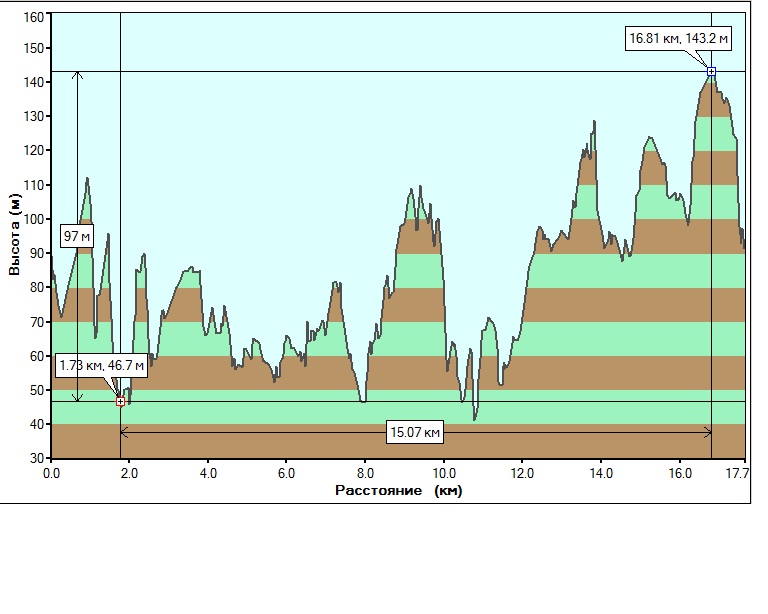The width and height of the screenshot is (768, 614).
Task: Click the 4.0 tick on the distance axis
Action: [x=208, y=472]
